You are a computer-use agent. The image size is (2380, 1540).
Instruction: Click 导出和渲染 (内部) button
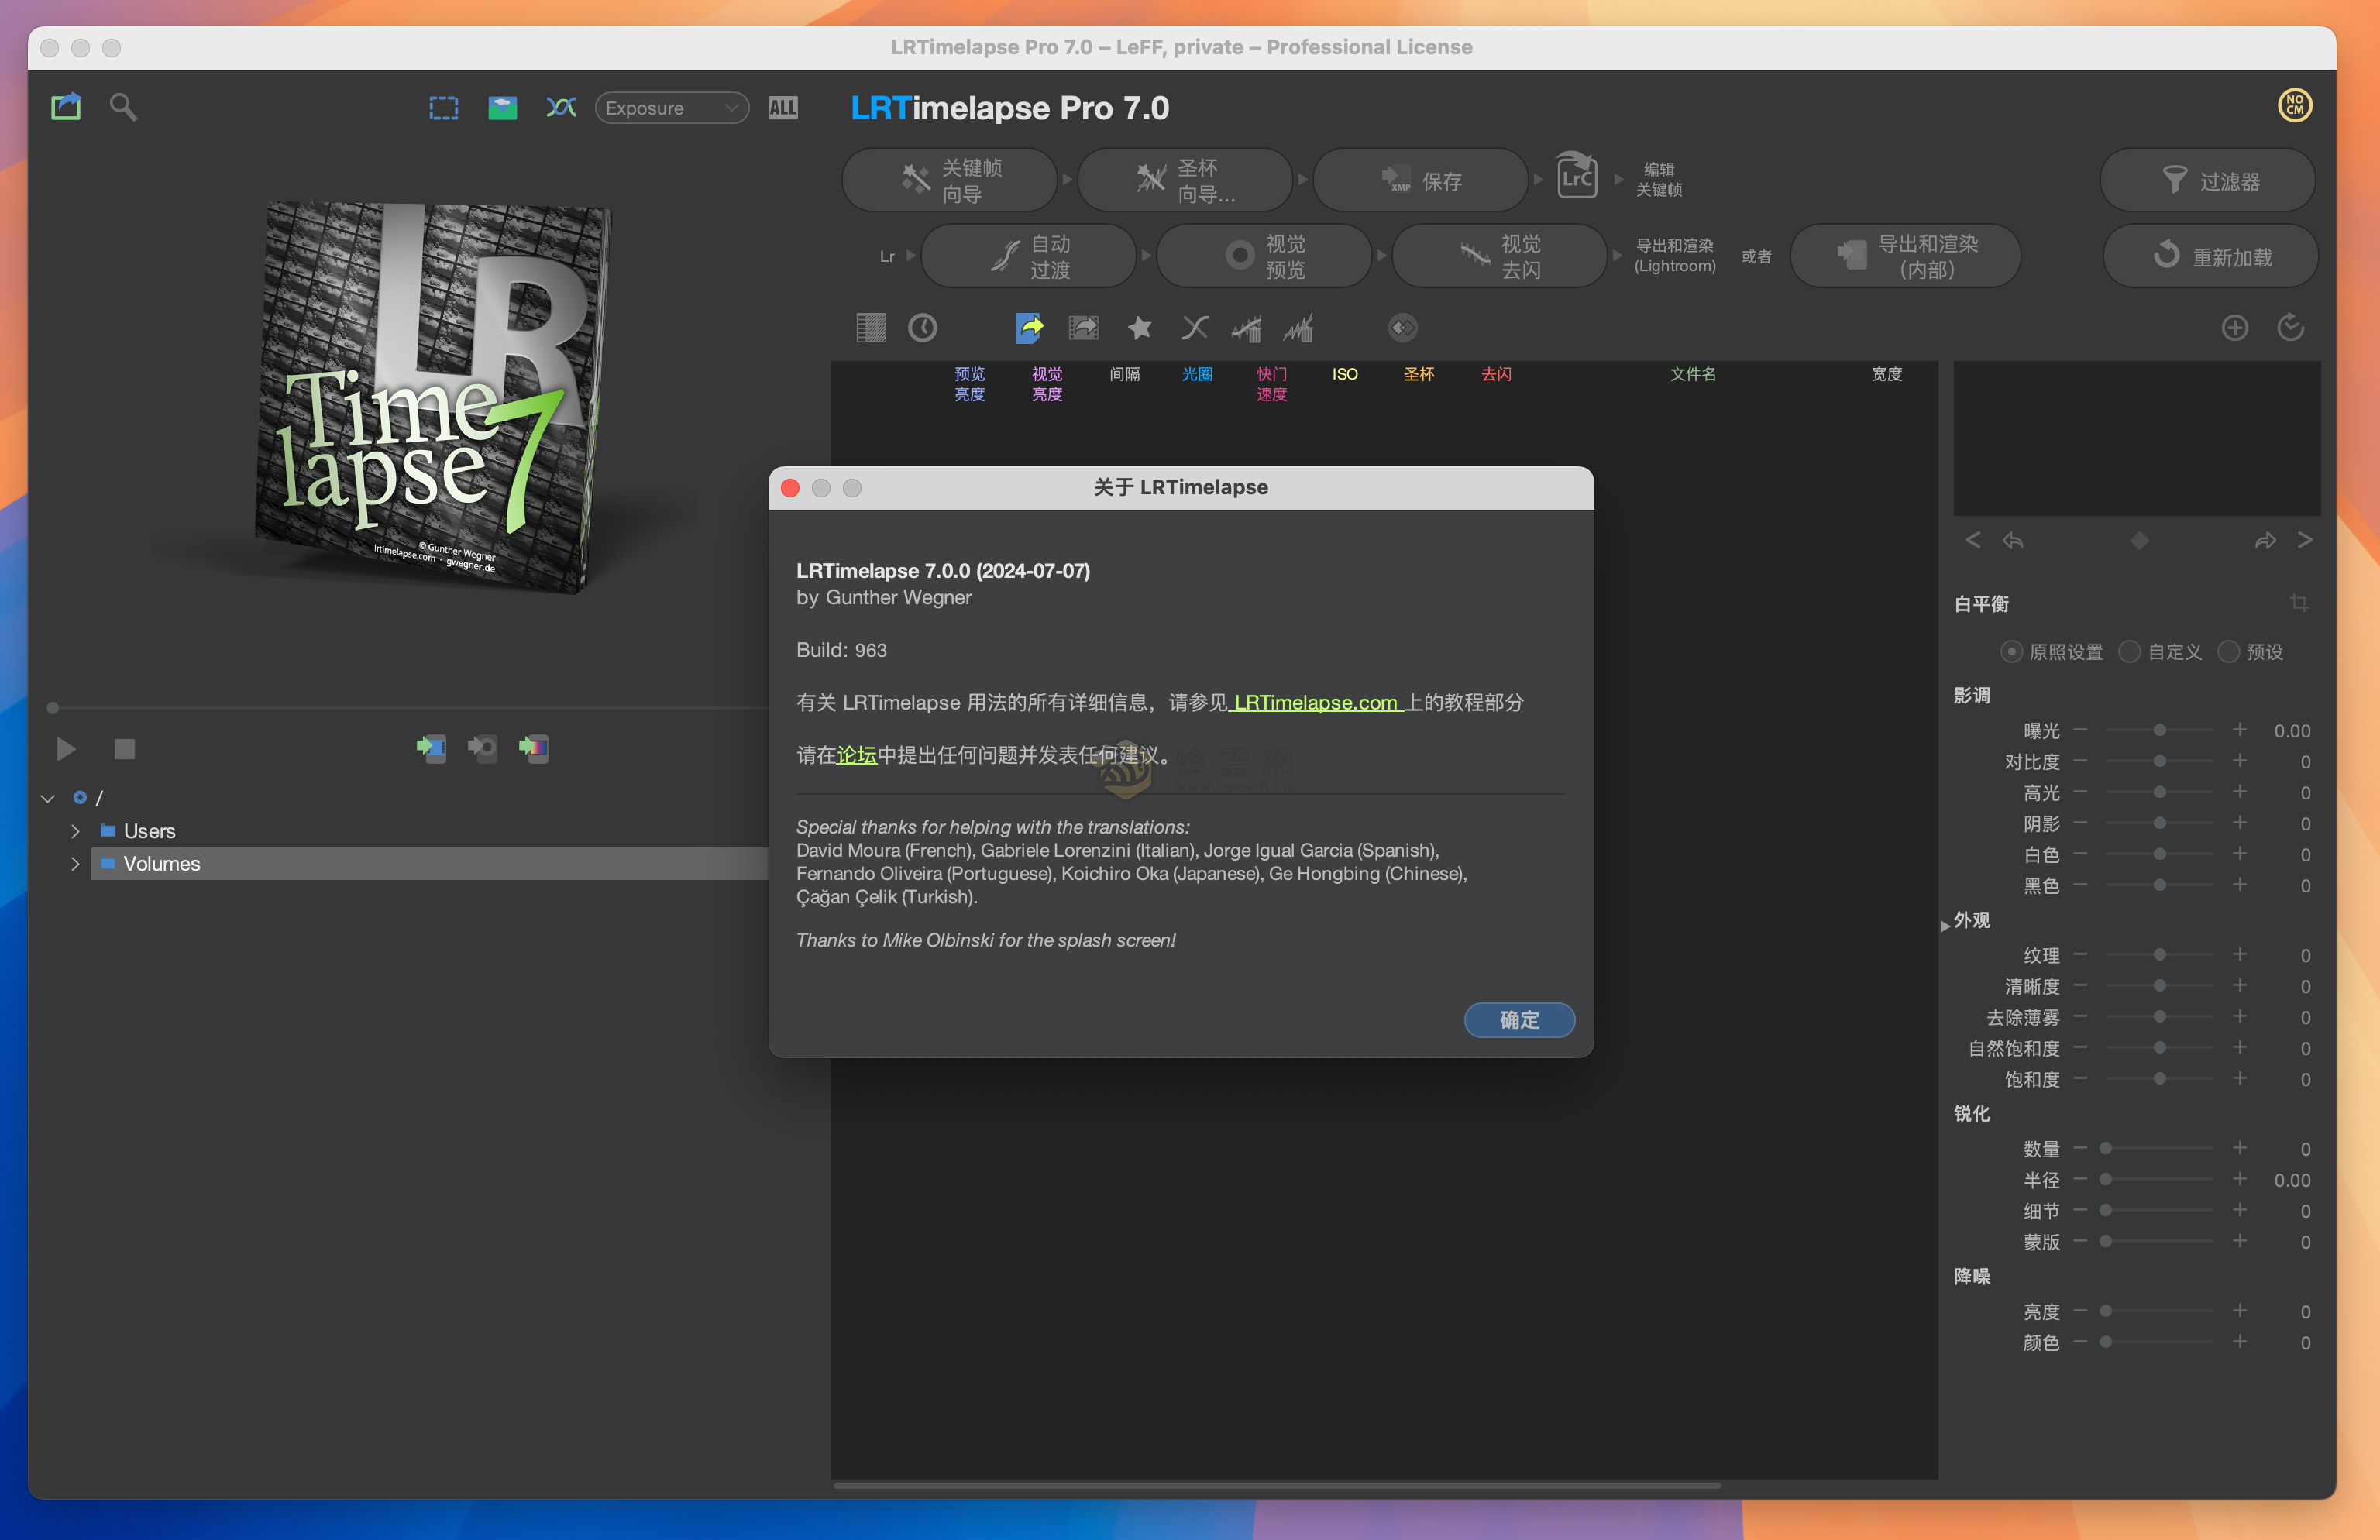[1905, 256]
